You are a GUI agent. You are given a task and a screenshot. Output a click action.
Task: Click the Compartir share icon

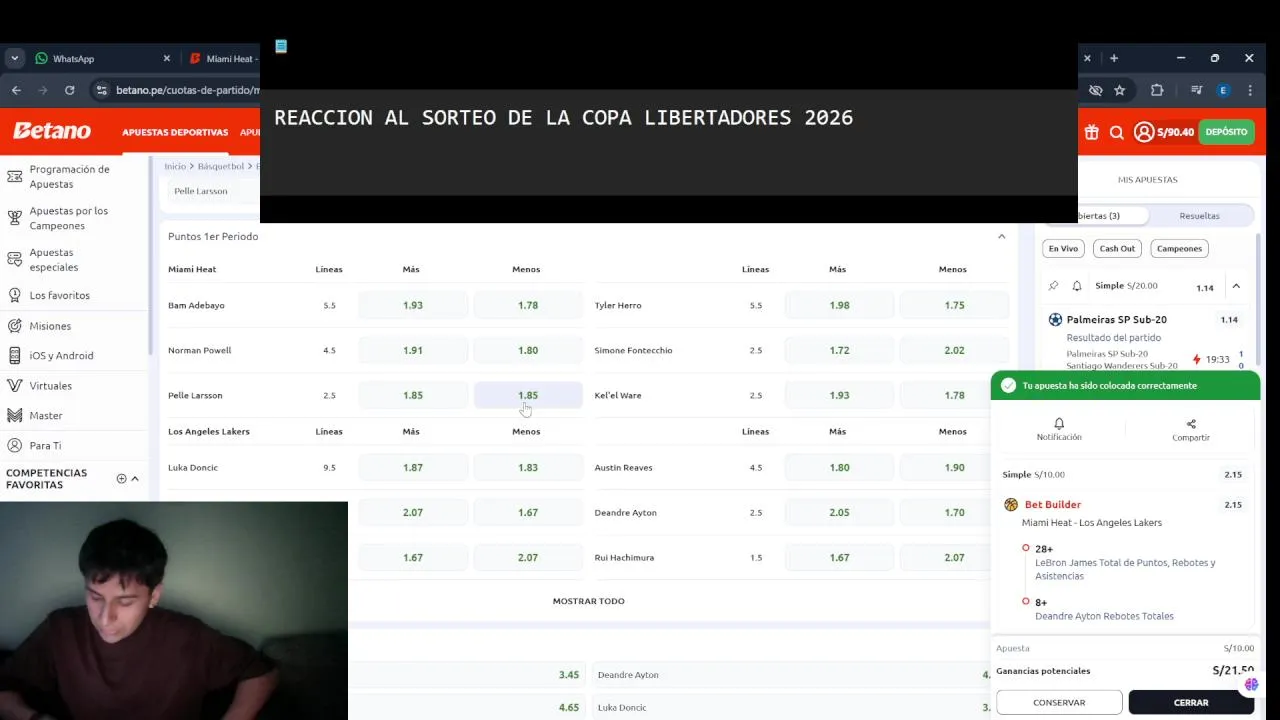click(x=1191, y=424)
